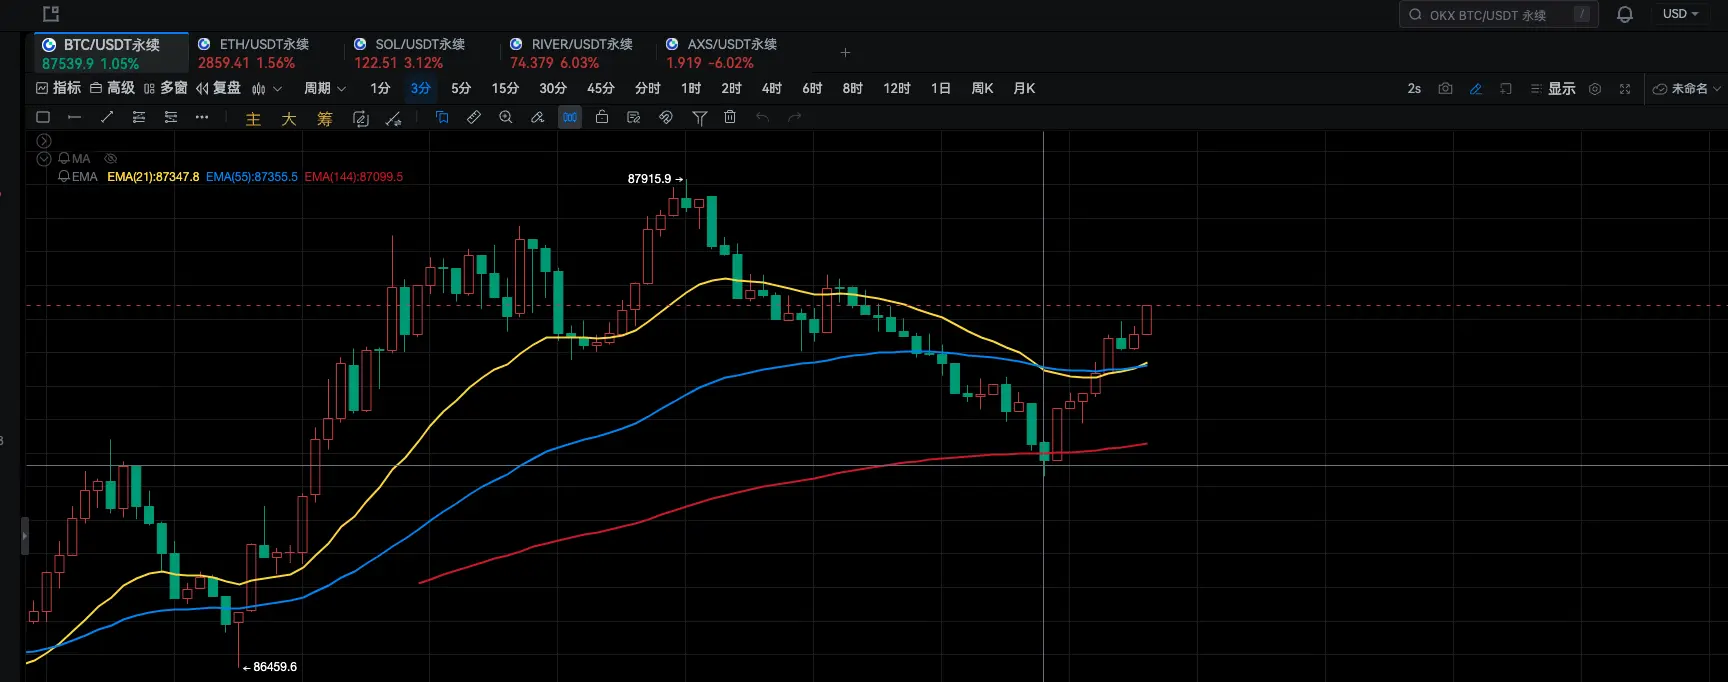Open the 周期 period dropdown

(x=325, y=88)
